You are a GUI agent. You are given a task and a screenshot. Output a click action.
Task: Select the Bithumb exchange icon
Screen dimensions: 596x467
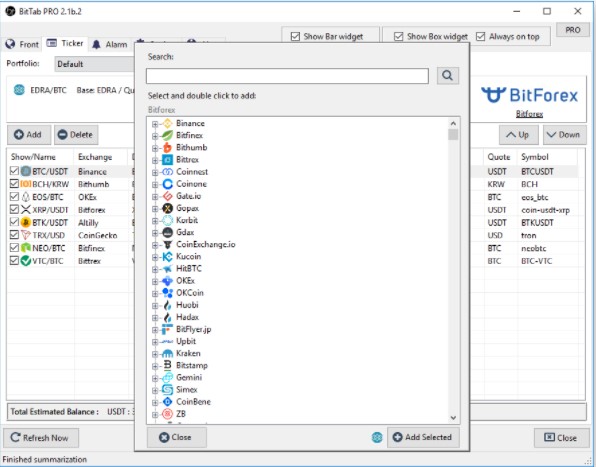point(167,147)
